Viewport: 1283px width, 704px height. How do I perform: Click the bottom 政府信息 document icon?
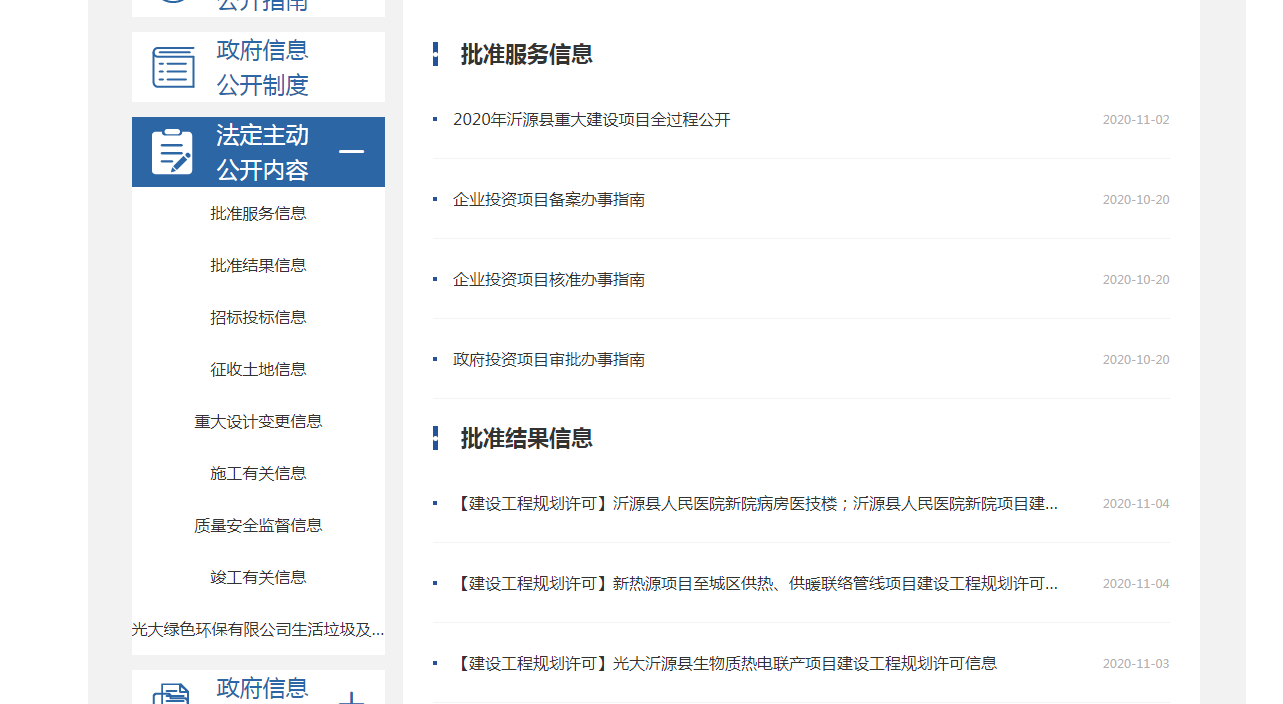pyautogui.click(x=172, y=694)
